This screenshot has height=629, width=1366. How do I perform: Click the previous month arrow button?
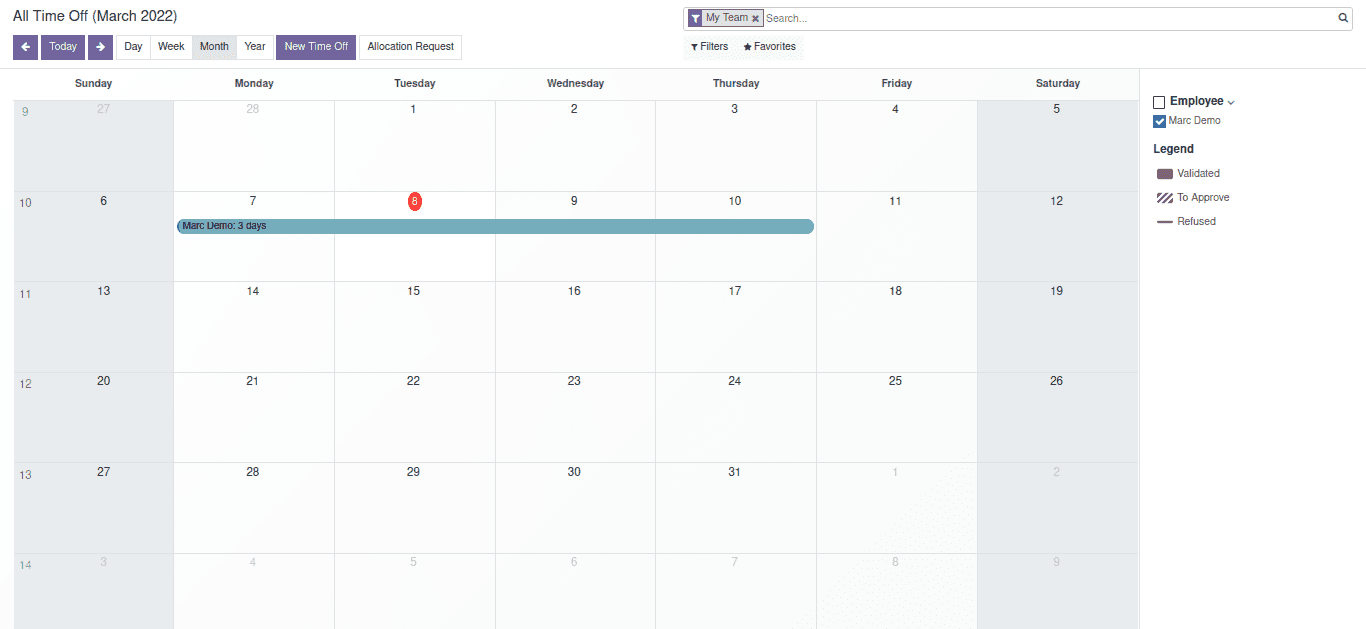25,47
